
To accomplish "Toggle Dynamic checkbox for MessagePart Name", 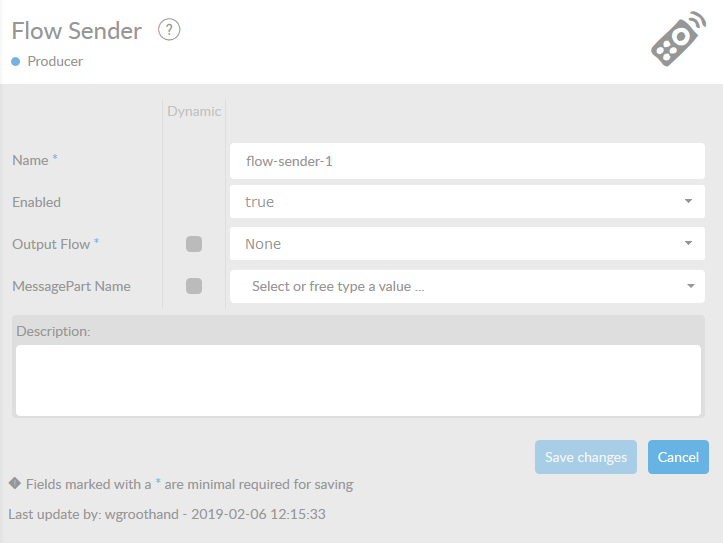I will pos(194,286).
